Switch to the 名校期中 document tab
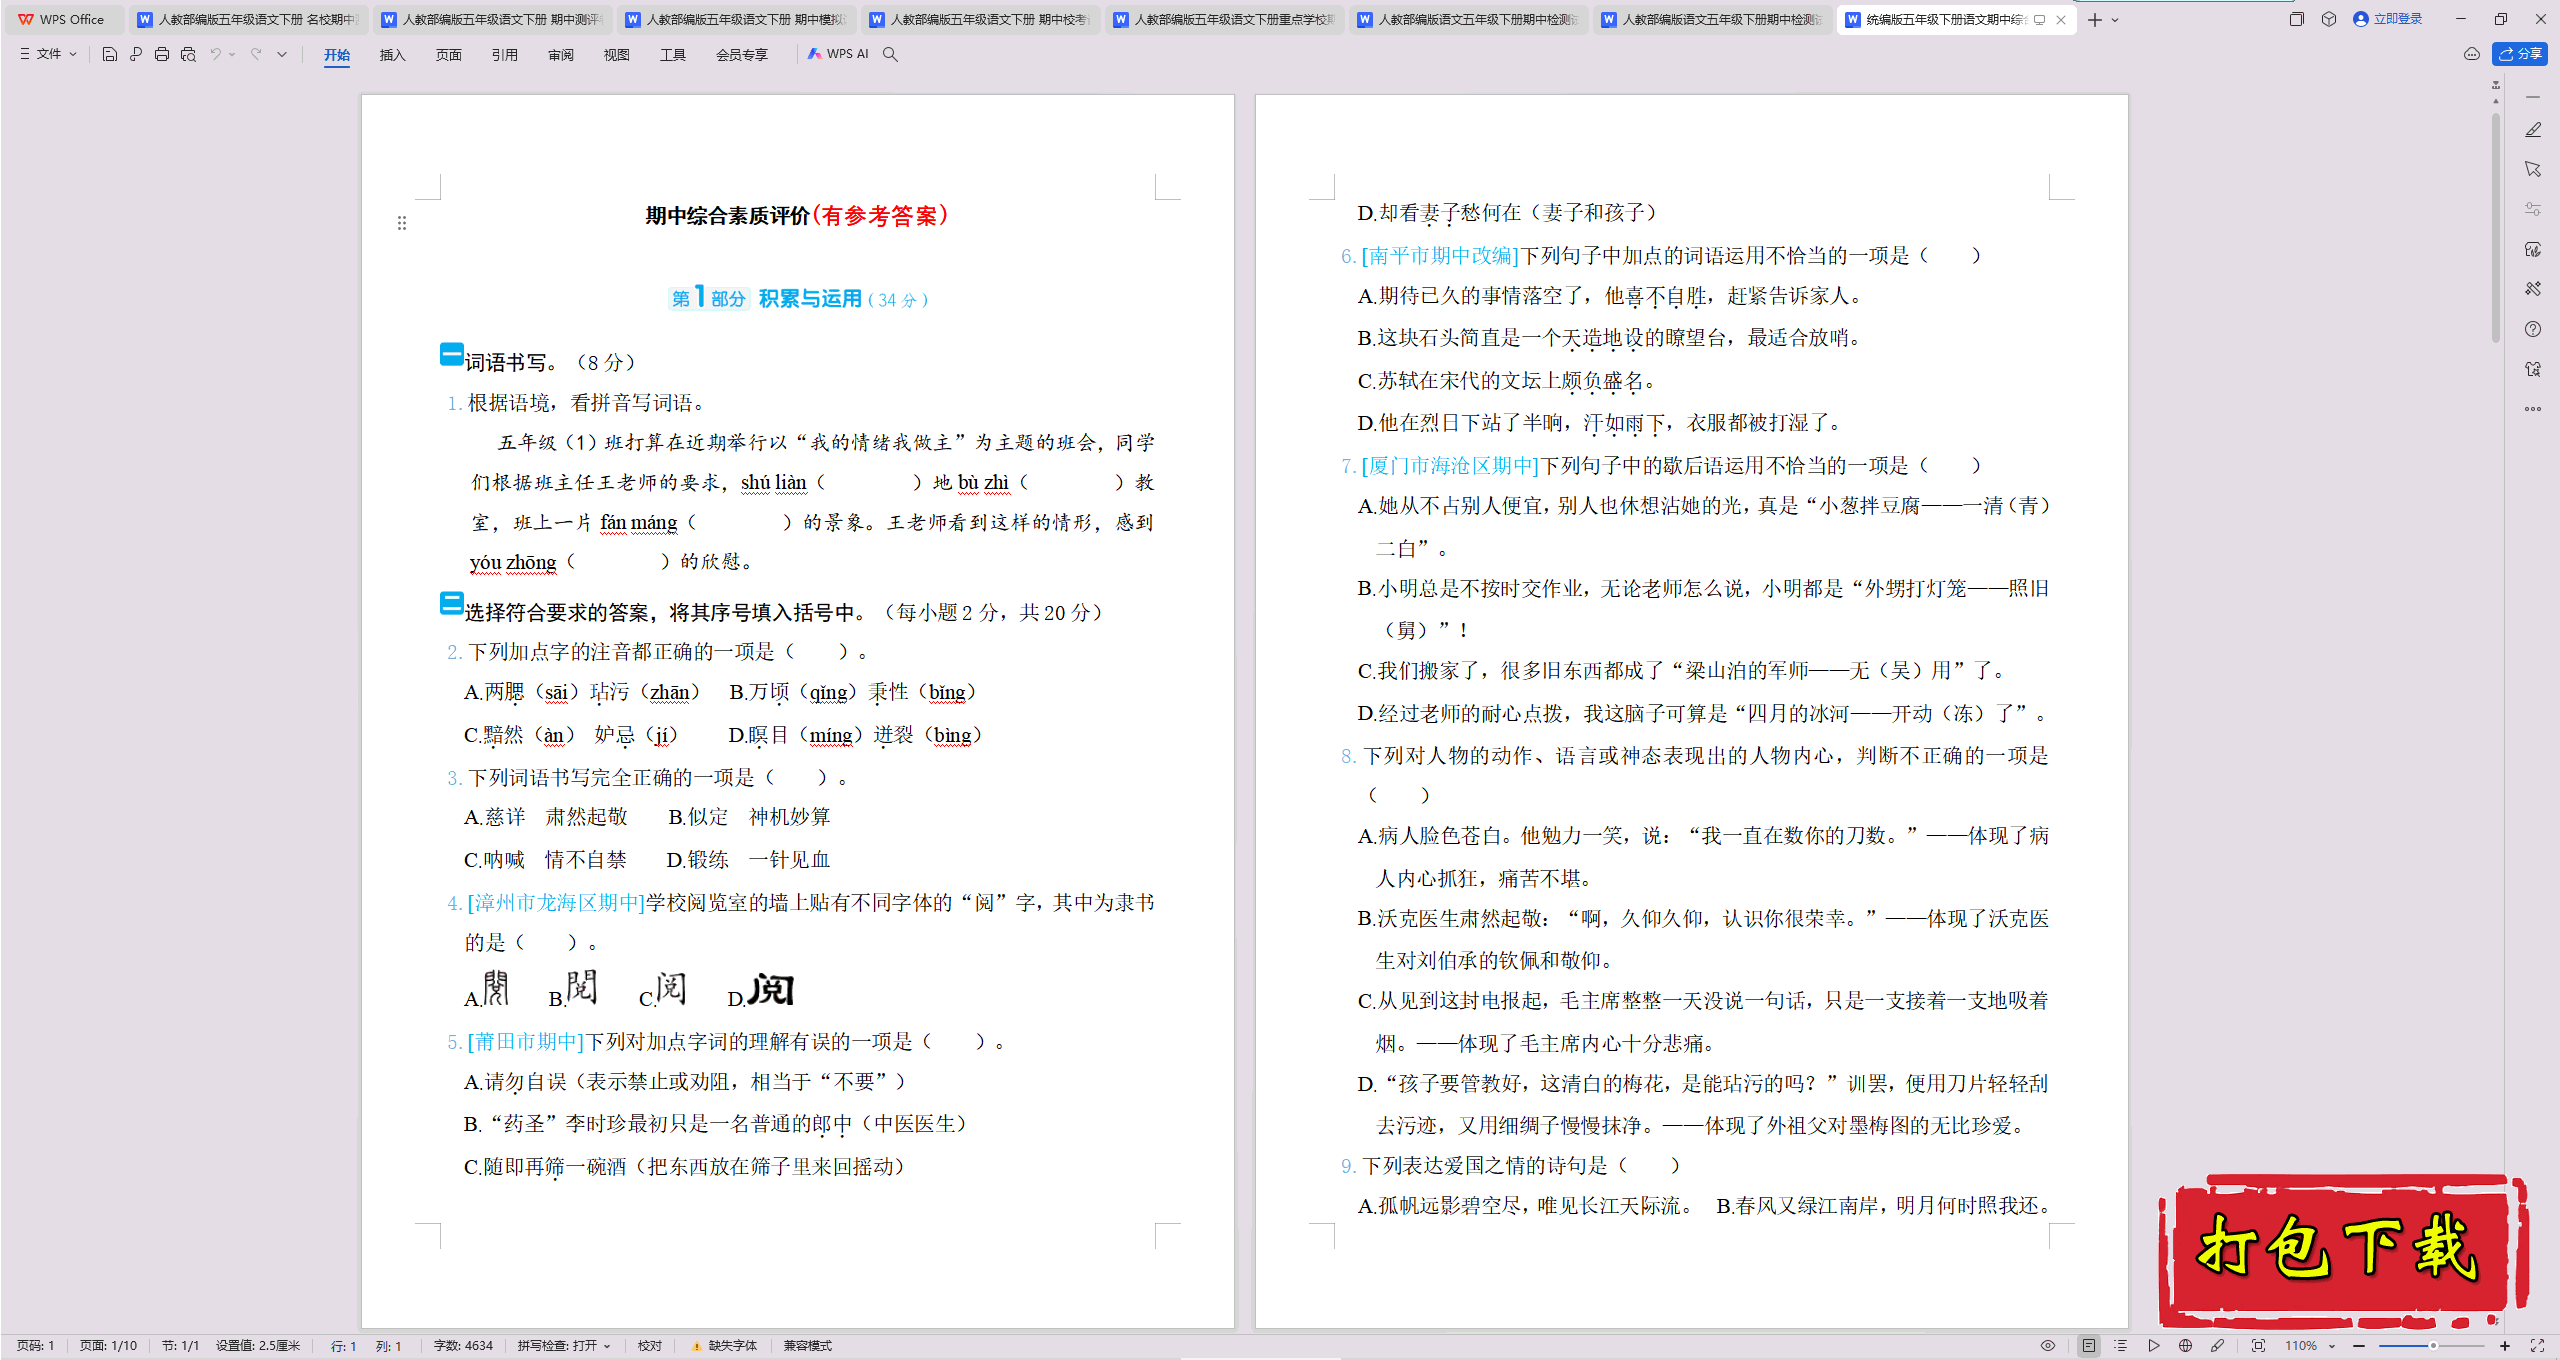The height and width of the screenshot is (1360, 2560). tap(248, 19)
